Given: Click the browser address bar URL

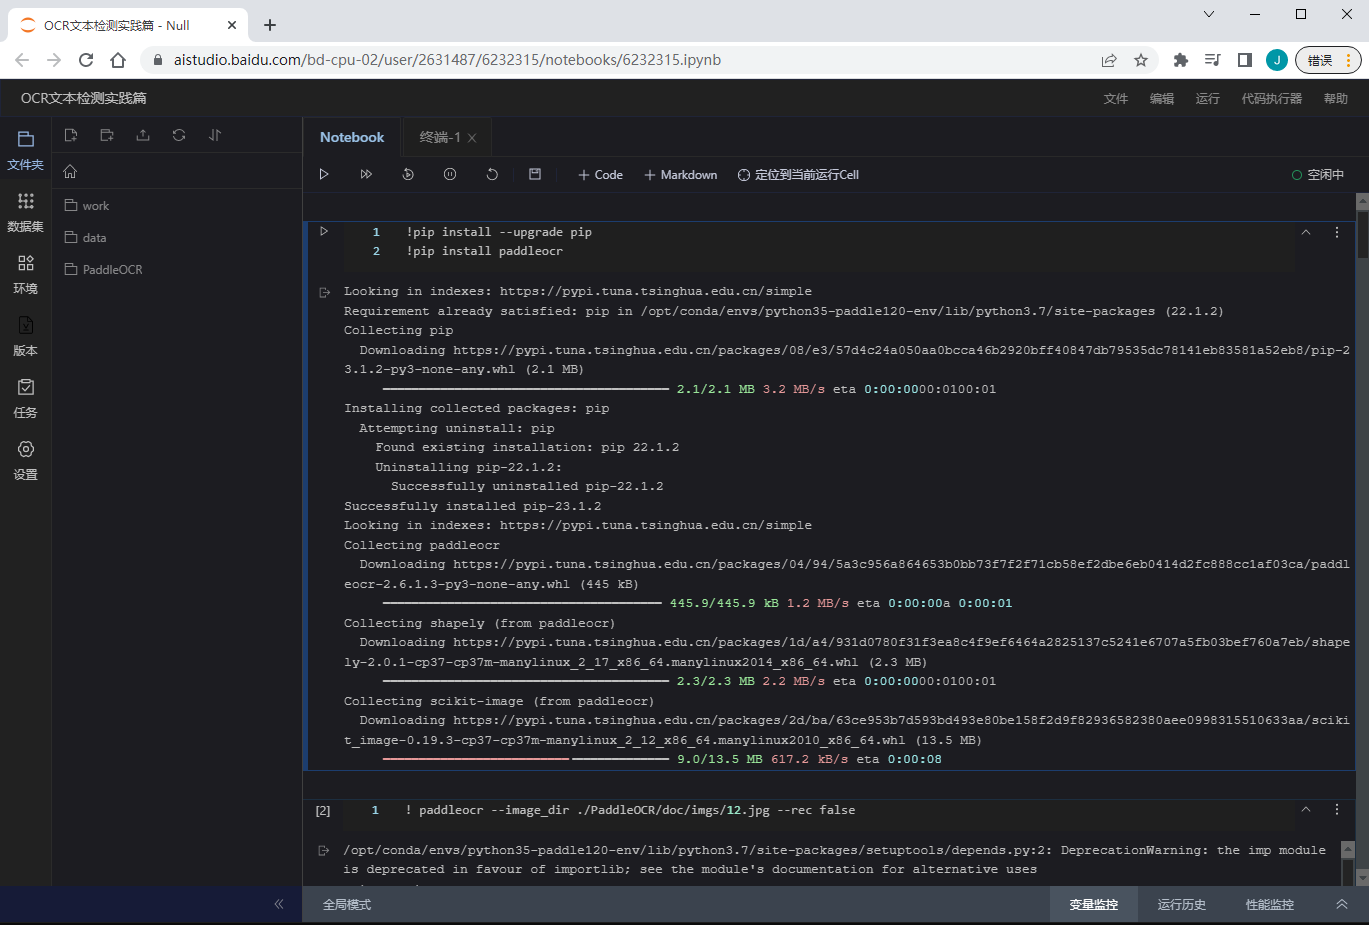Looking at the screenshot, I should [447, 60].
